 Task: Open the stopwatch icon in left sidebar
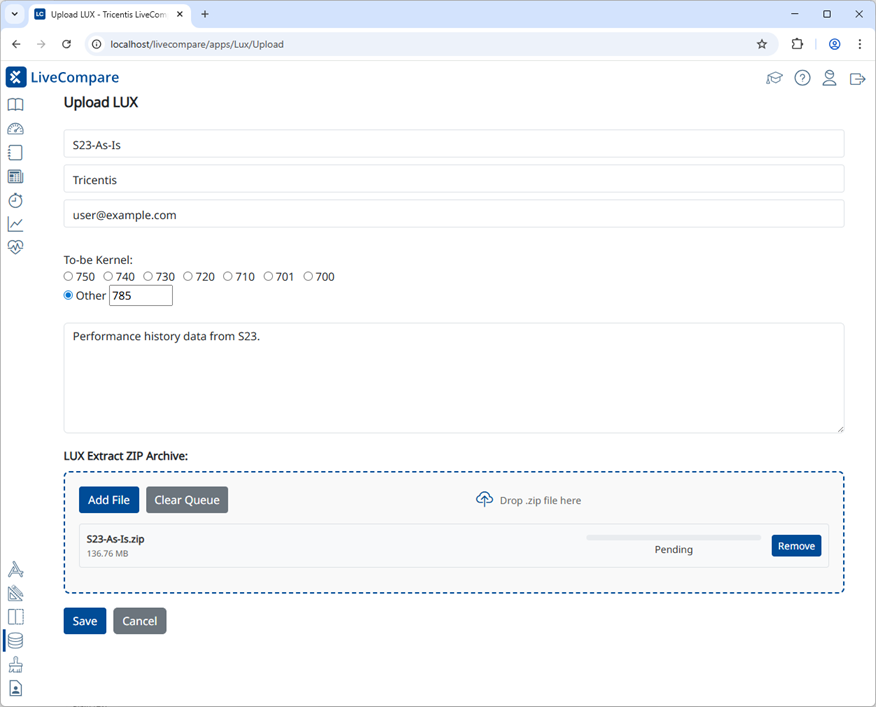click(x=15, y=200)
